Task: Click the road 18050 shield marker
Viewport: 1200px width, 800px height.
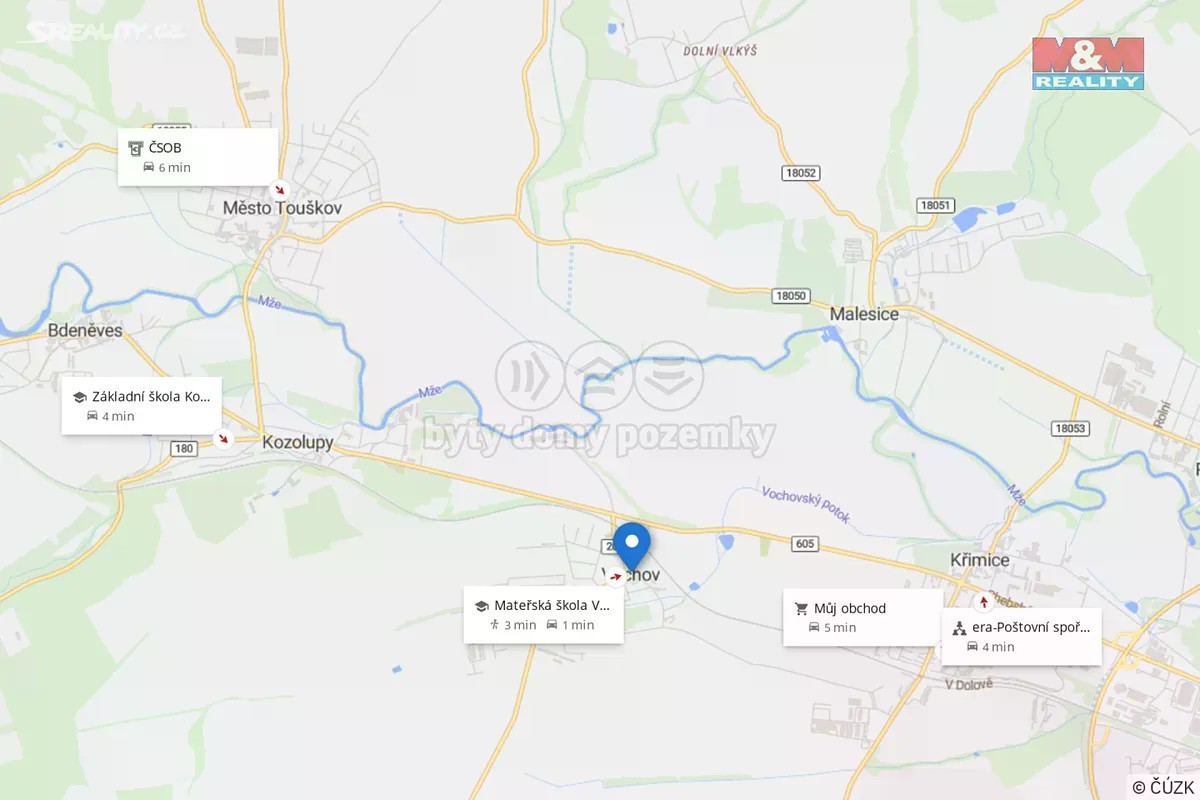Action: 790,296
